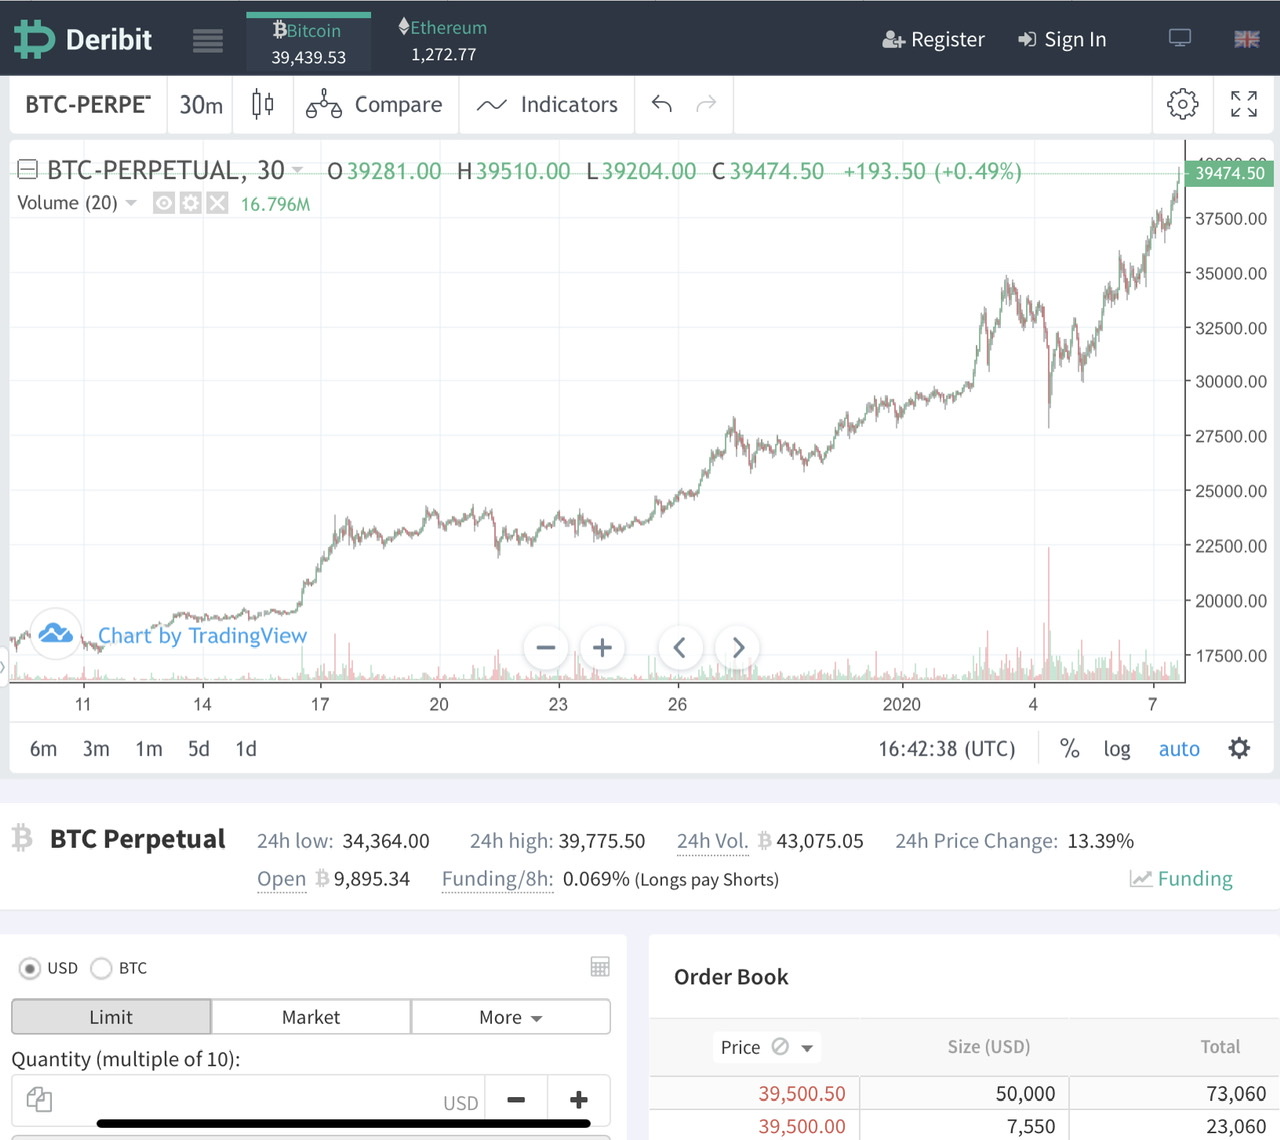The width and height of the screenshot is (1280, 1140).
Task: Open the order book Price grouping dropdown
Action: point(766,1047)
